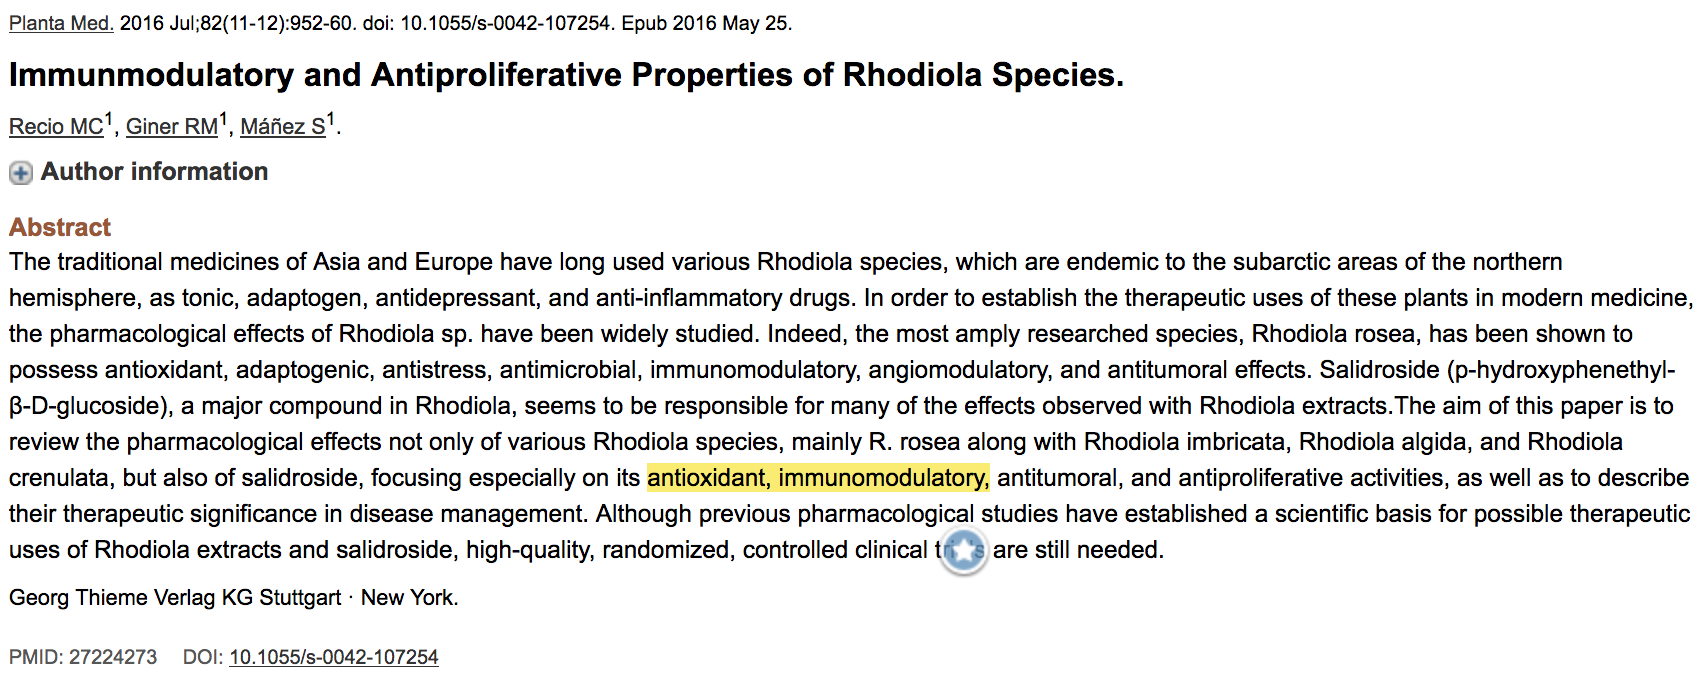Click the yellow highlighted antioxidant, immunomodulatory text

[x=818, y=478]
